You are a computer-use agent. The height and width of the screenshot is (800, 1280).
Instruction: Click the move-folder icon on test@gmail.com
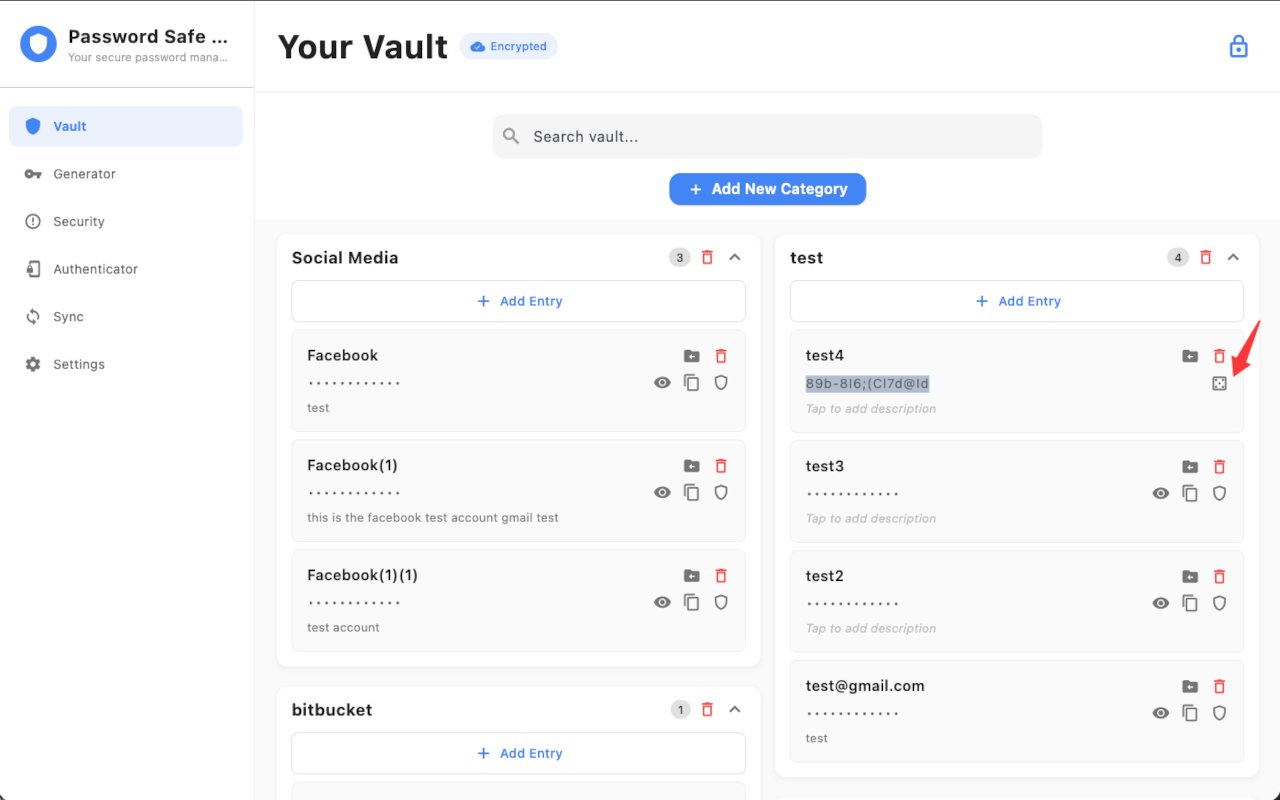click(1190, 687)
